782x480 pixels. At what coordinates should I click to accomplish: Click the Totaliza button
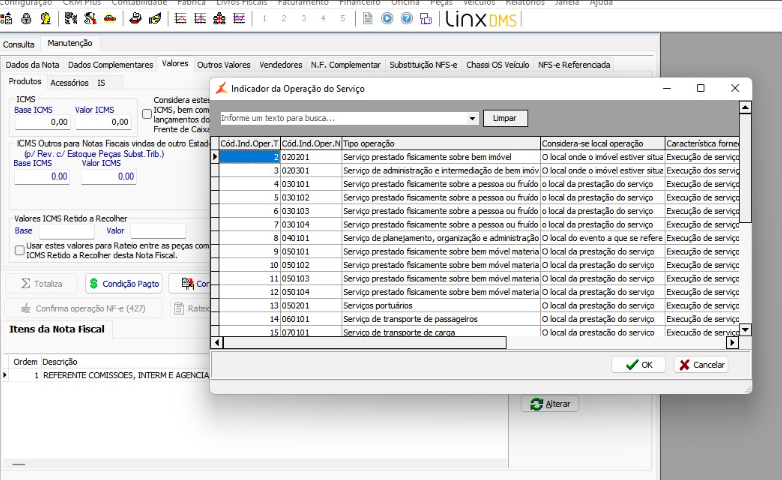click(42, 283)
